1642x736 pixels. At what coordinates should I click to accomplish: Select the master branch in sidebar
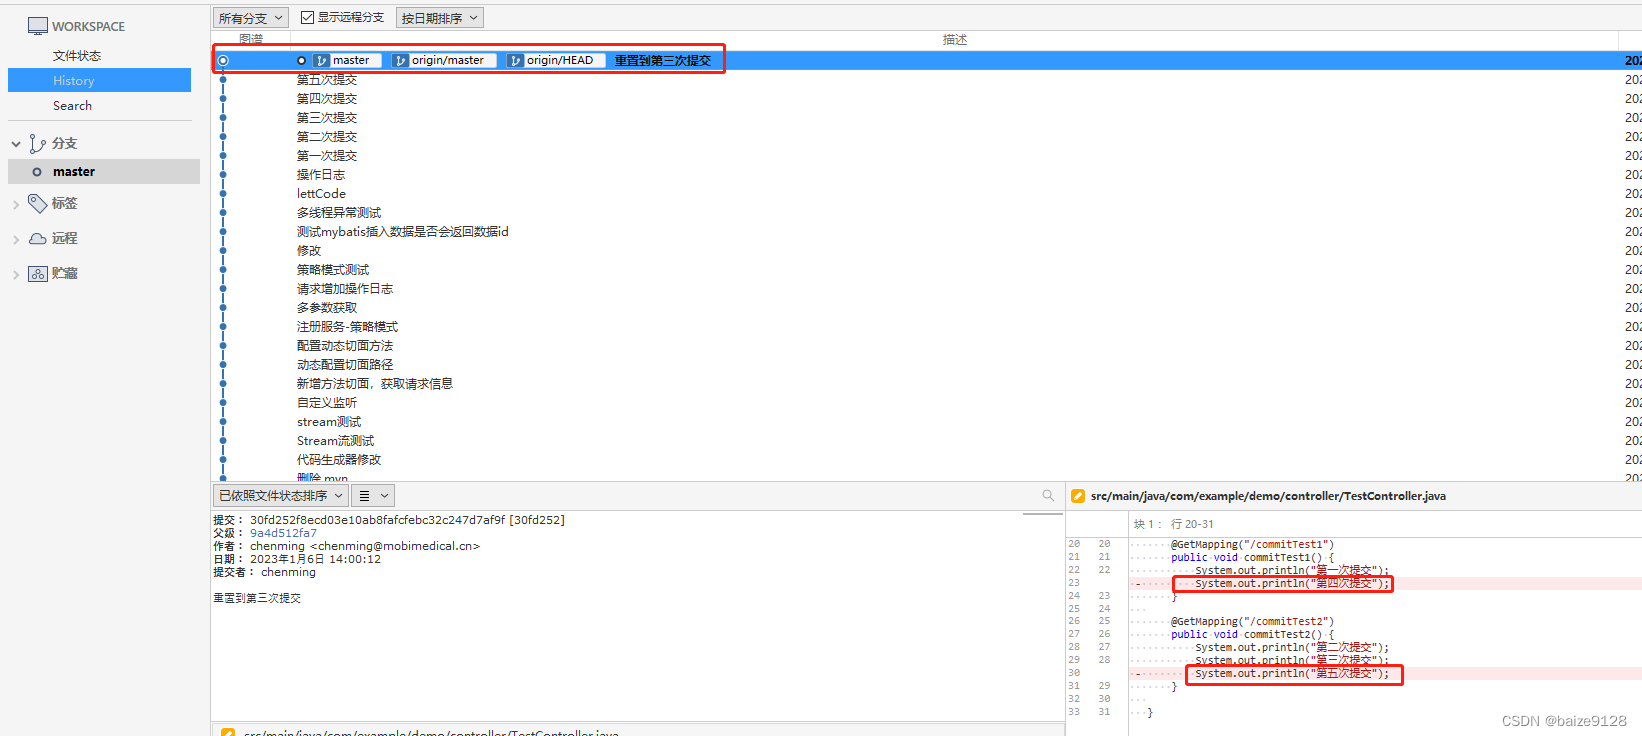104,172
